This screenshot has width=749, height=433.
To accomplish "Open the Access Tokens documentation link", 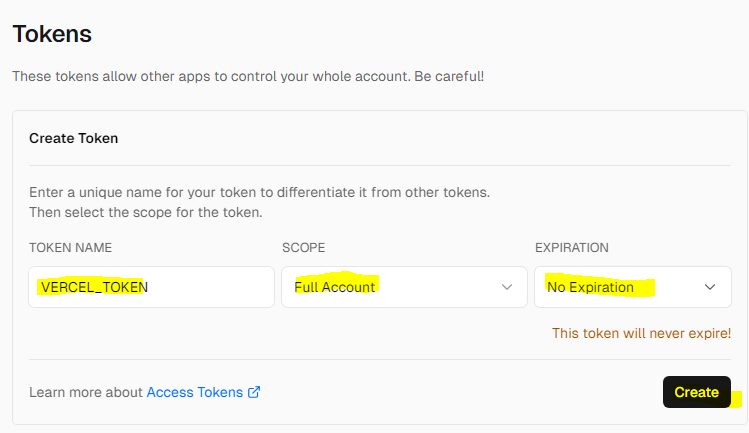I will (x=195, y=392).
